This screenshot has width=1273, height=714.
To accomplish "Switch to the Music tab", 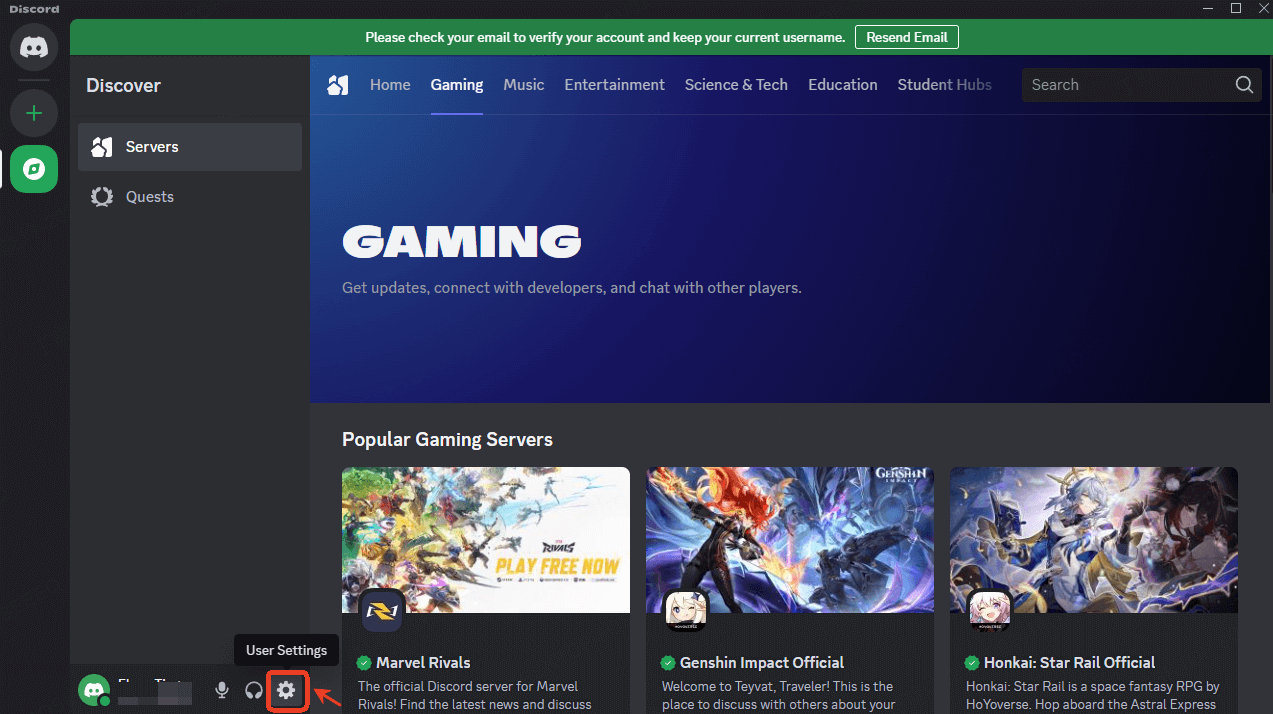I will [524, 85].
